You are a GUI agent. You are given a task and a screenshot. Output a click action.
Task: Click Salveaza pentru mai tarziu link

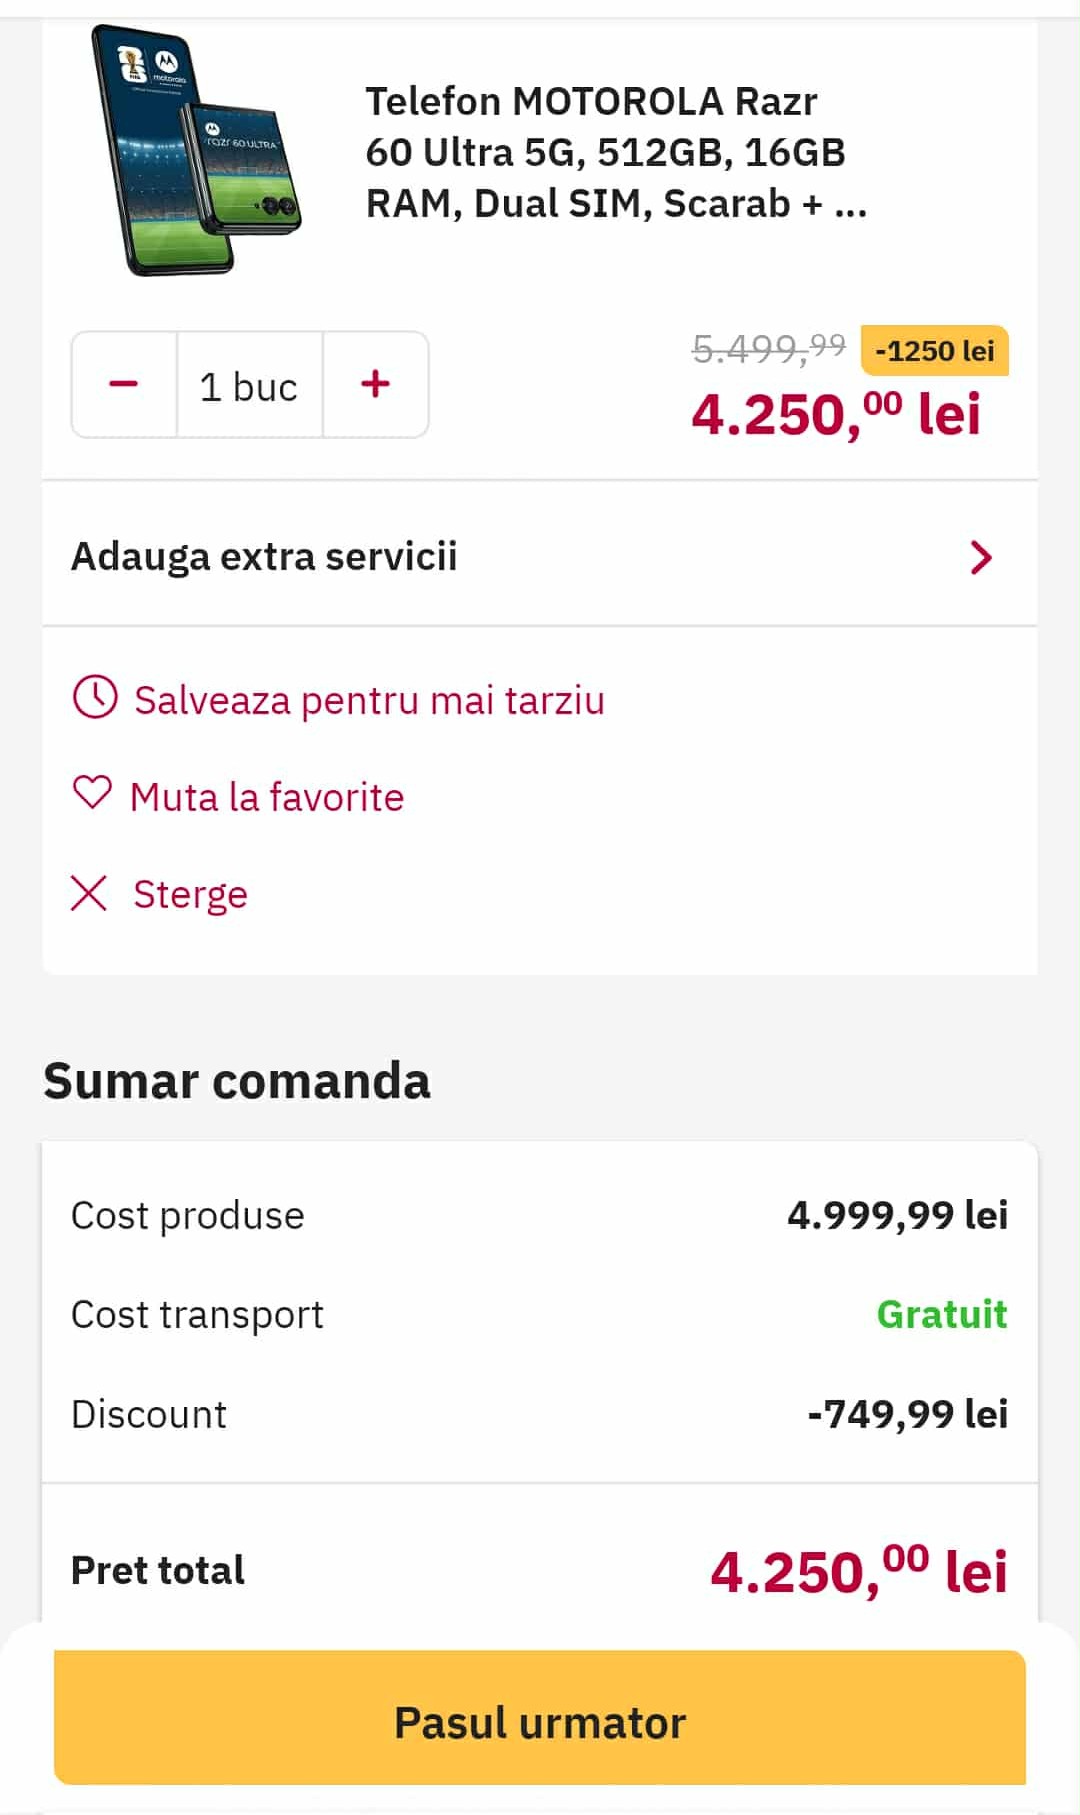tap(369, 700)
